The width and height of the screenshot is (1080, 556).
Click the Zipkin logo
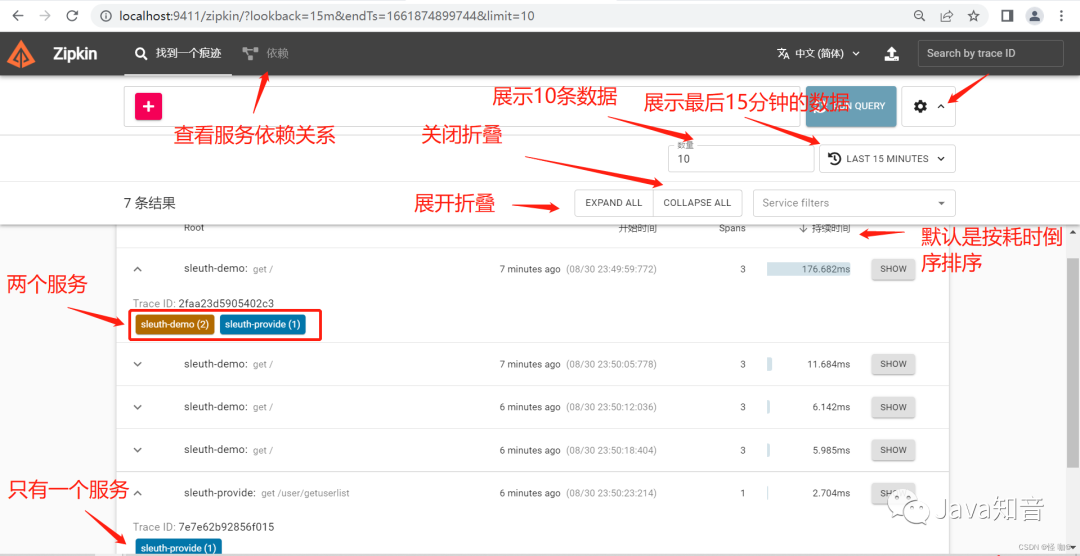tap(21, 54)
